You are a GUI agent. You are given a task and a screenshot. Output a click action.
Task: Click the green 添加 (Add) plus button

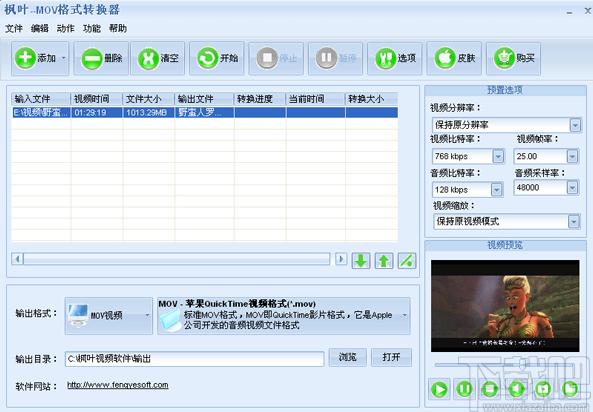click(x=35, y=58)
